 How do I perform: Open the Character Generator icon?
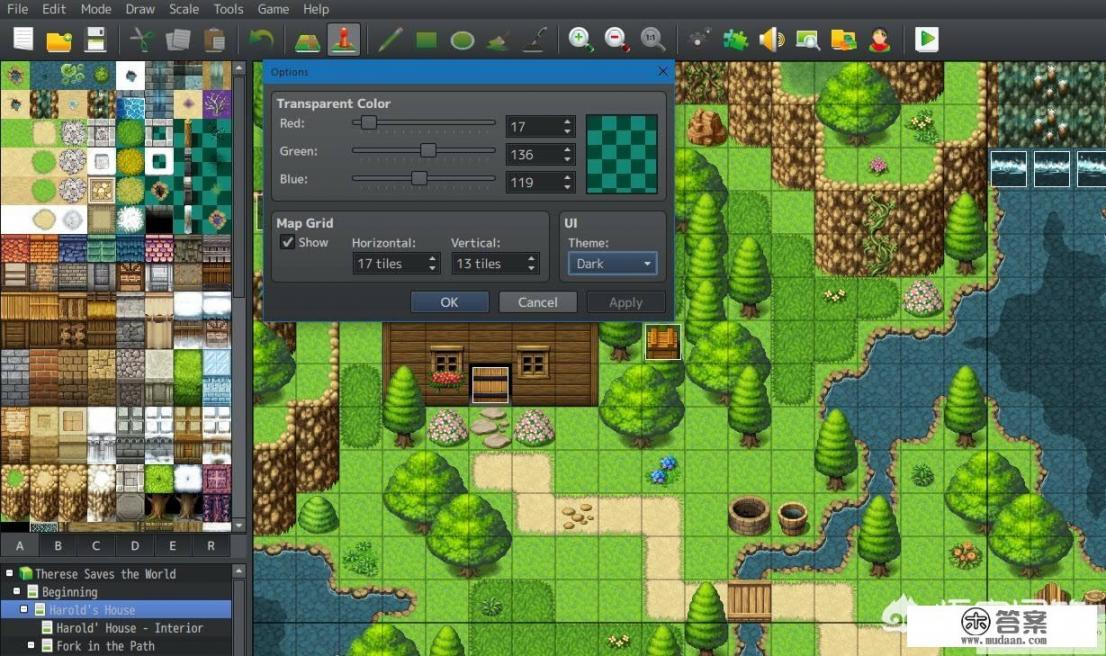[x=880, y=40]
